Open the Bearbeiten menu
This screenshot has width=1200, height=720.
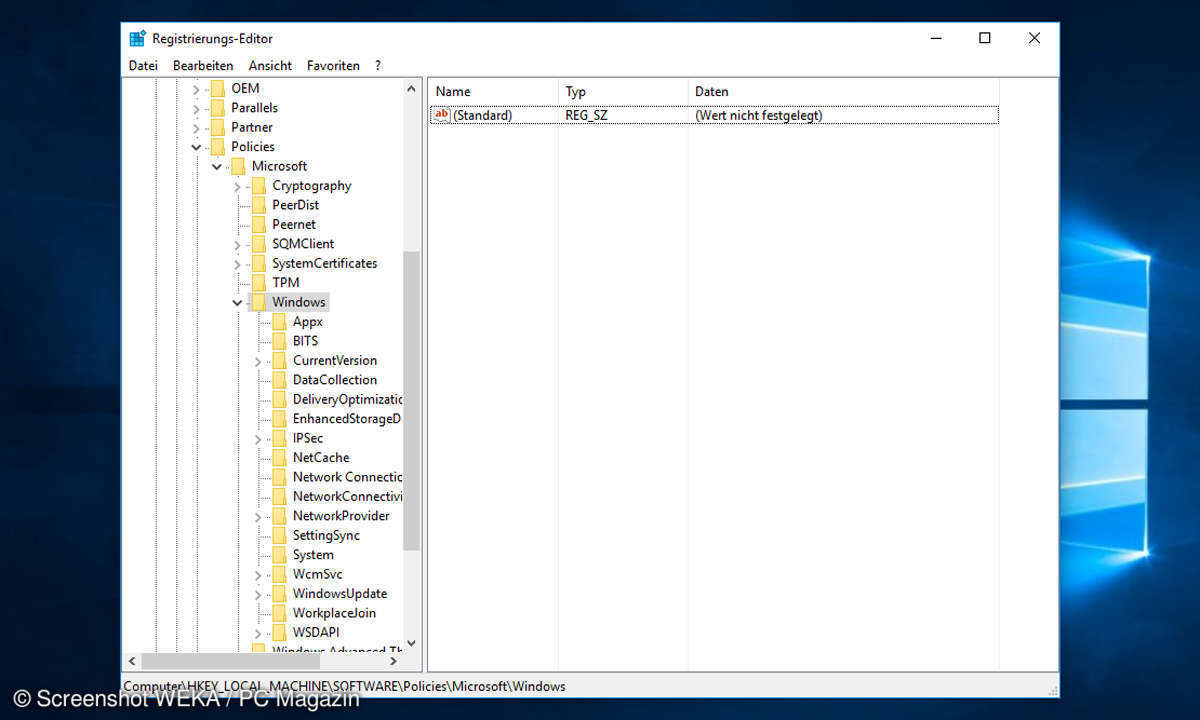[x=203, y=66]
